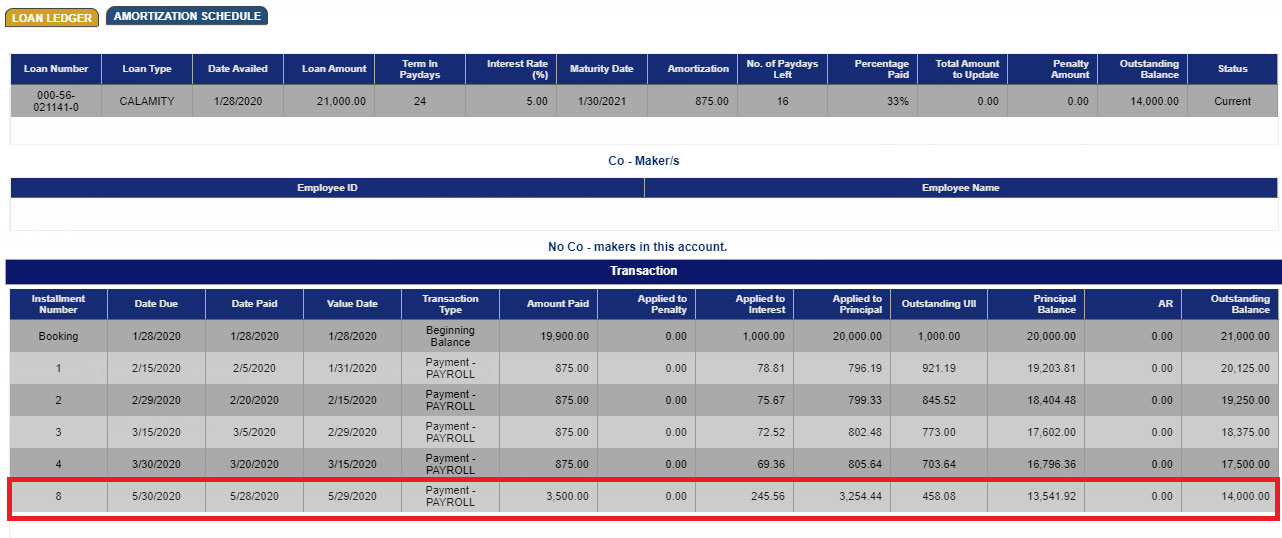Click No. of Paydays Left value 16
This screenshot has width=1282, height=538.
[782, 101]
